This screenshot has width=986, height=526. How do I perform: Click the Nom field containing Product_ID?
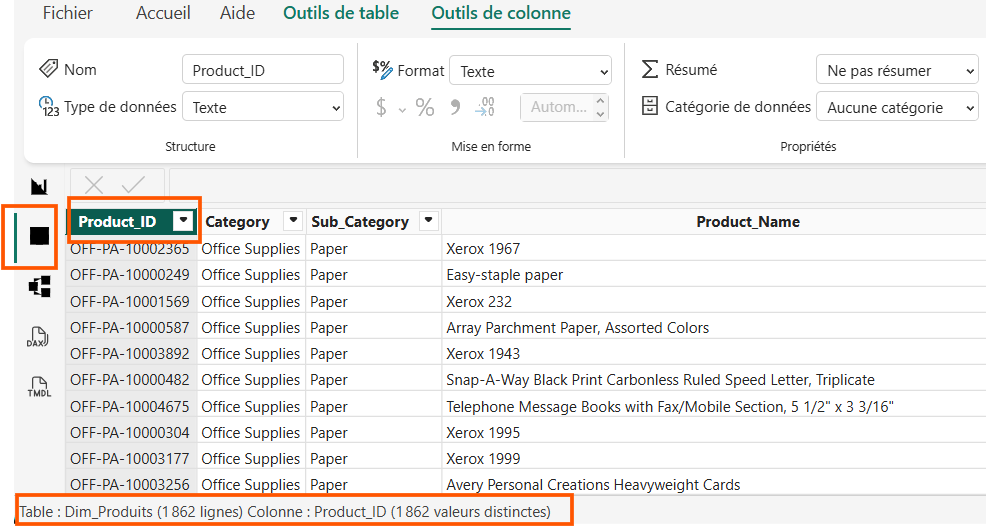[263, 70]
